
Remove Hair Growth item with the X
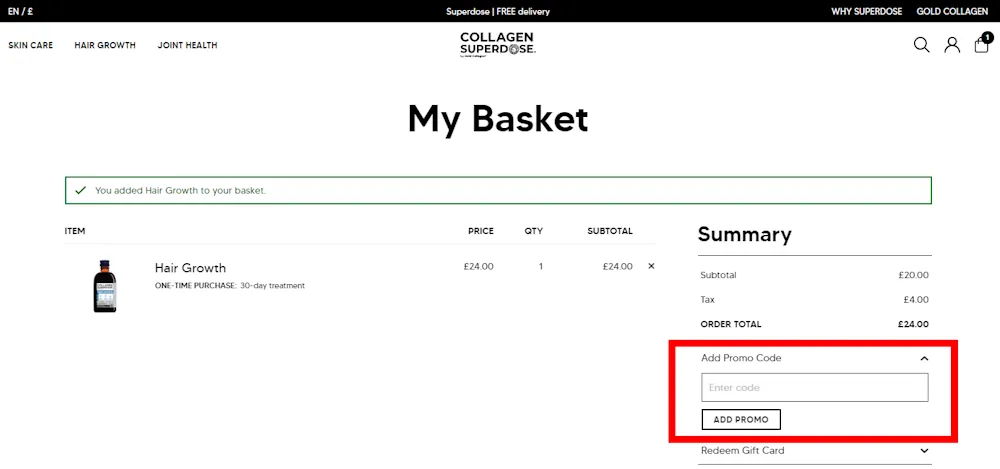pos(651,266)
